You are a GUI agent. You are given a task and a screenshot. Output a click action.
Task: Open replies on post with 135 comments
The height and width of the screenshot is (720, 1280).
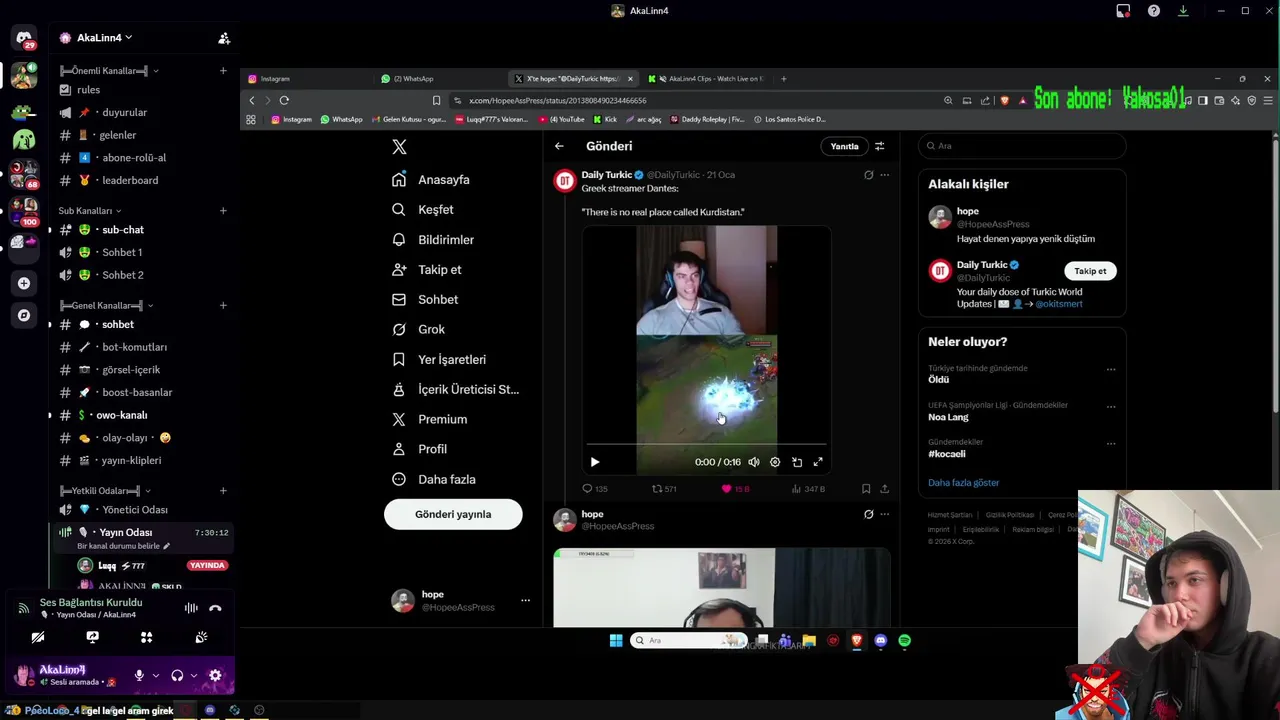pos(595,489)
